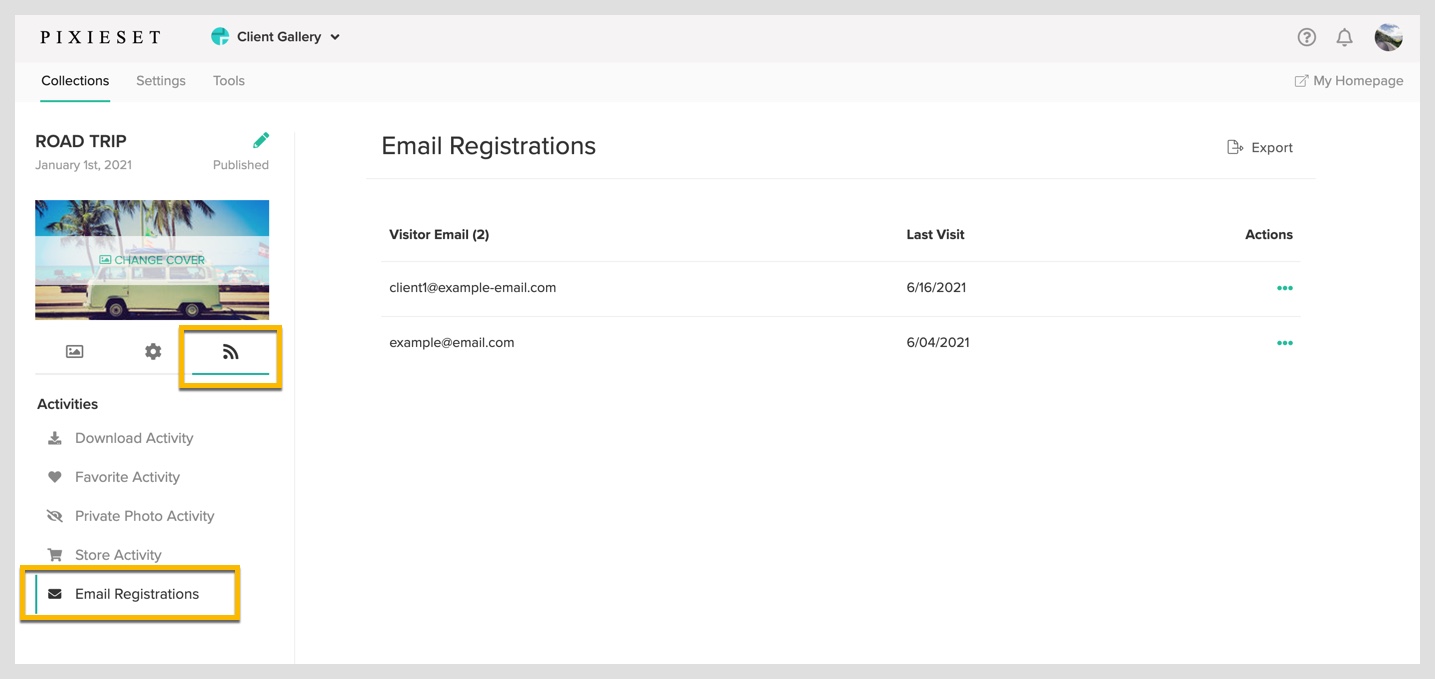Open actions menu for client1@example-email.com
The height and width of the screenshot is (679, 1435).
pos(1285,288)
